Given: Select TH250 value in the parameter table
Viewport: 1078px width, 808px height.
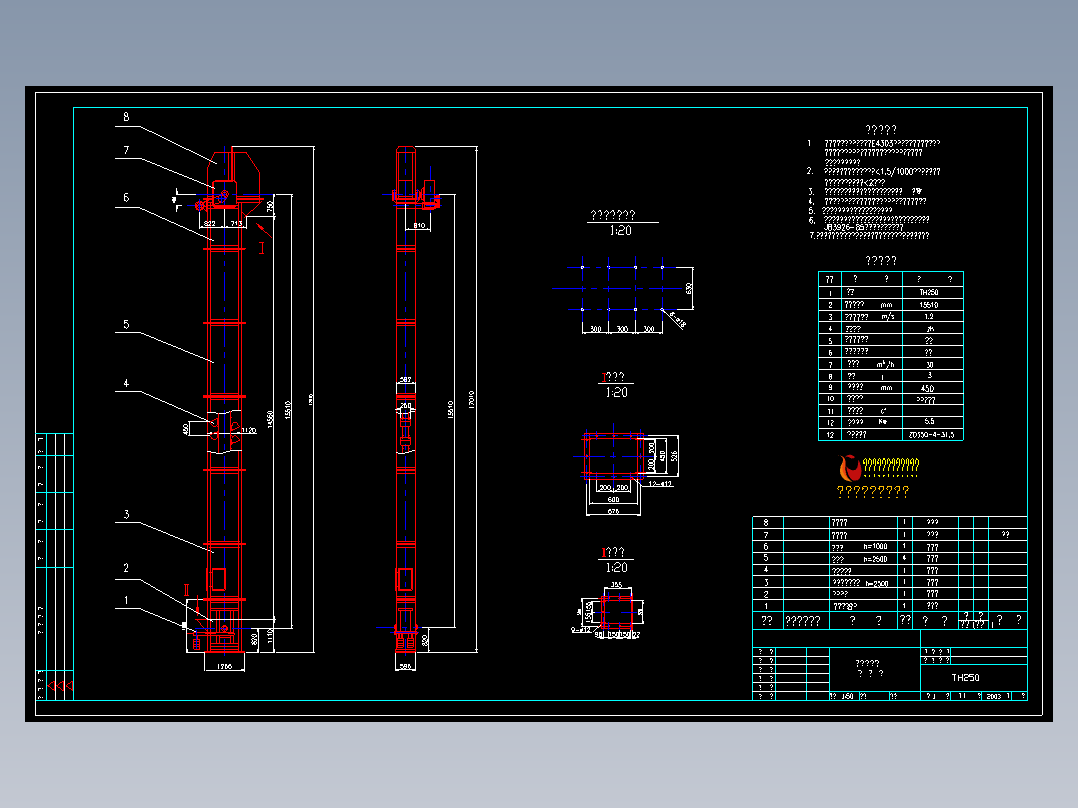Looking at the screenshot, I should [x=929, y=292].
